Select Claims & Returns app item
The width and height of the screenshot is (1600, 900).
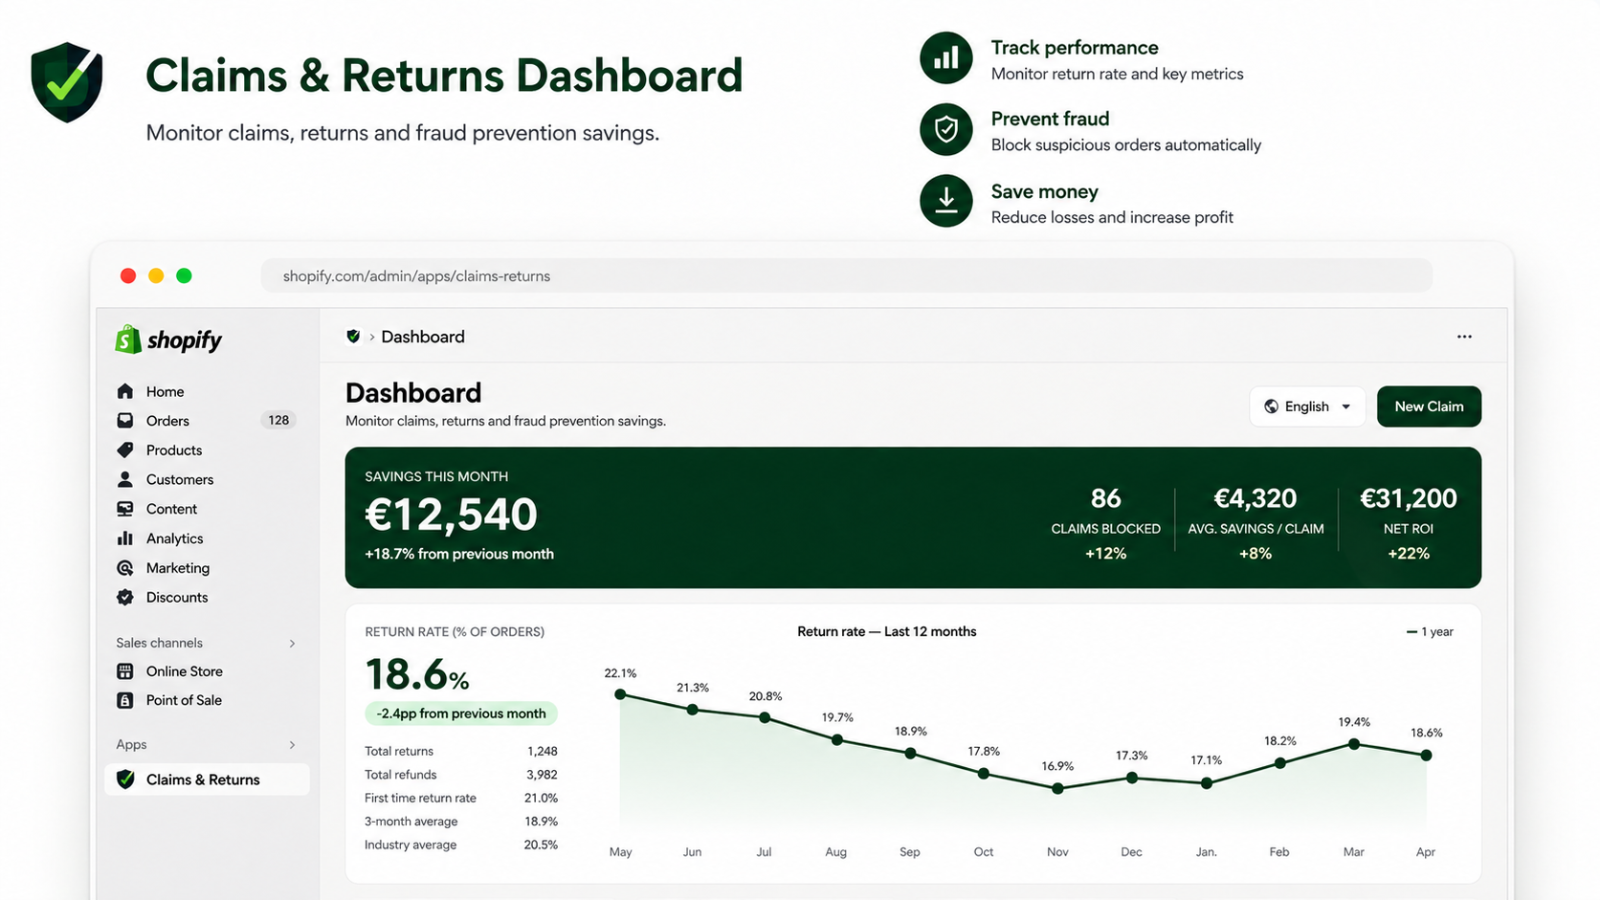pyautogui.click(x=207, y=780)
